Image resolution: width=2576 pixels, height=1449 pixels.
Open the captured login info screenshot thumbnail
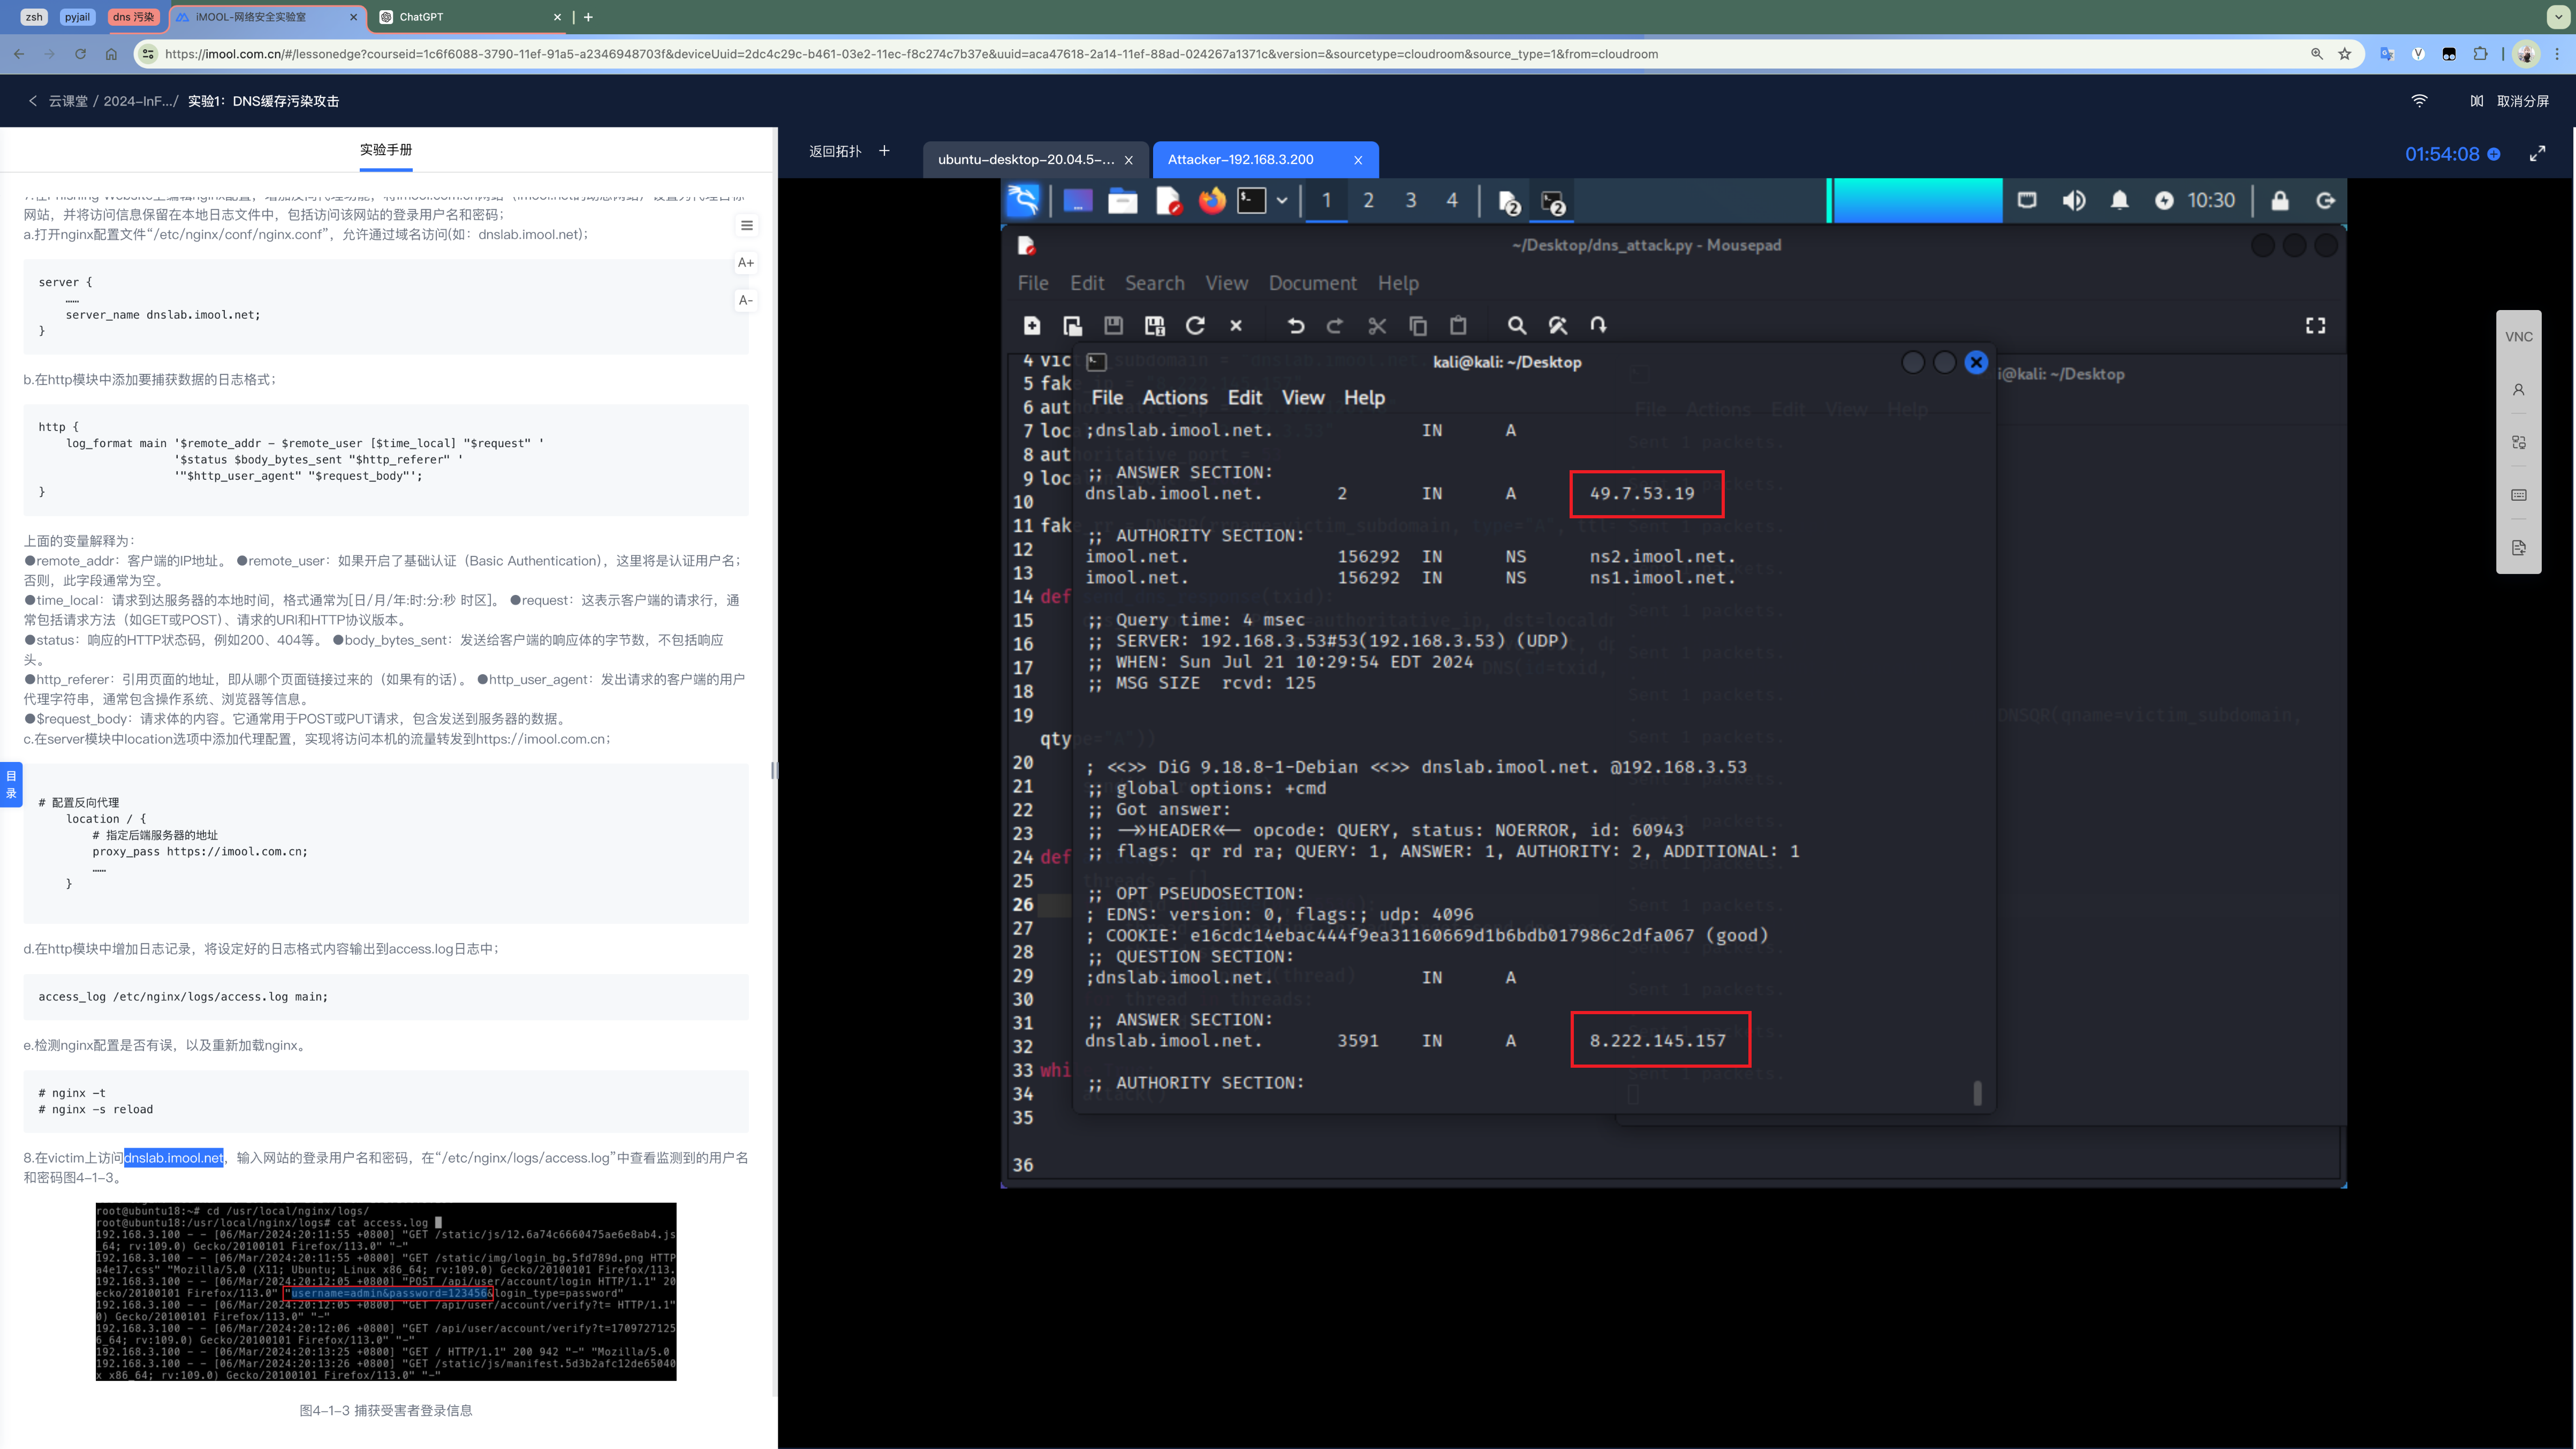[386, 1292]
